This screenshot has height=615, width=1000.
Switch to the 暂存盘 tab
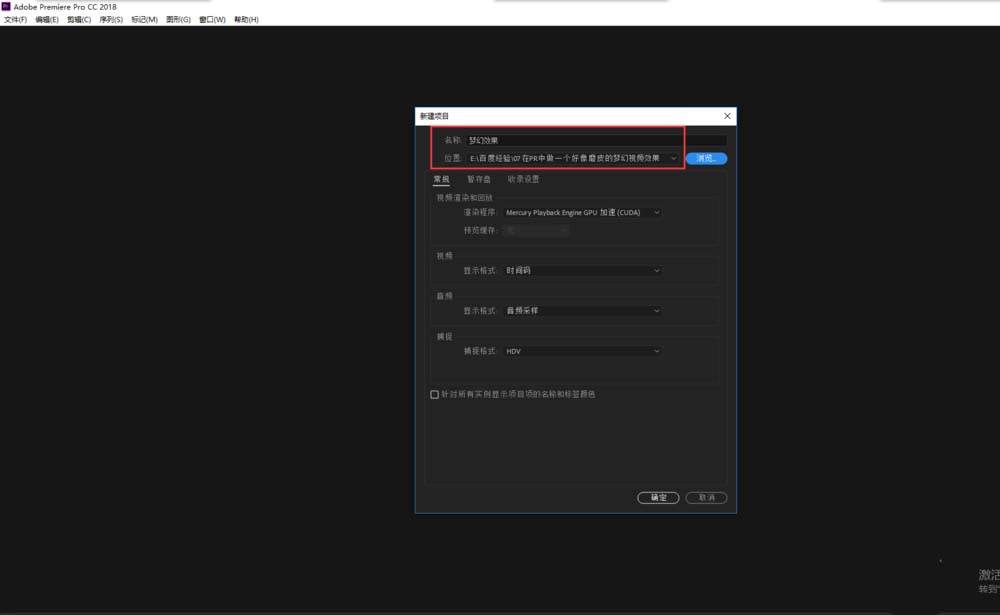click(x=479, y=179)
